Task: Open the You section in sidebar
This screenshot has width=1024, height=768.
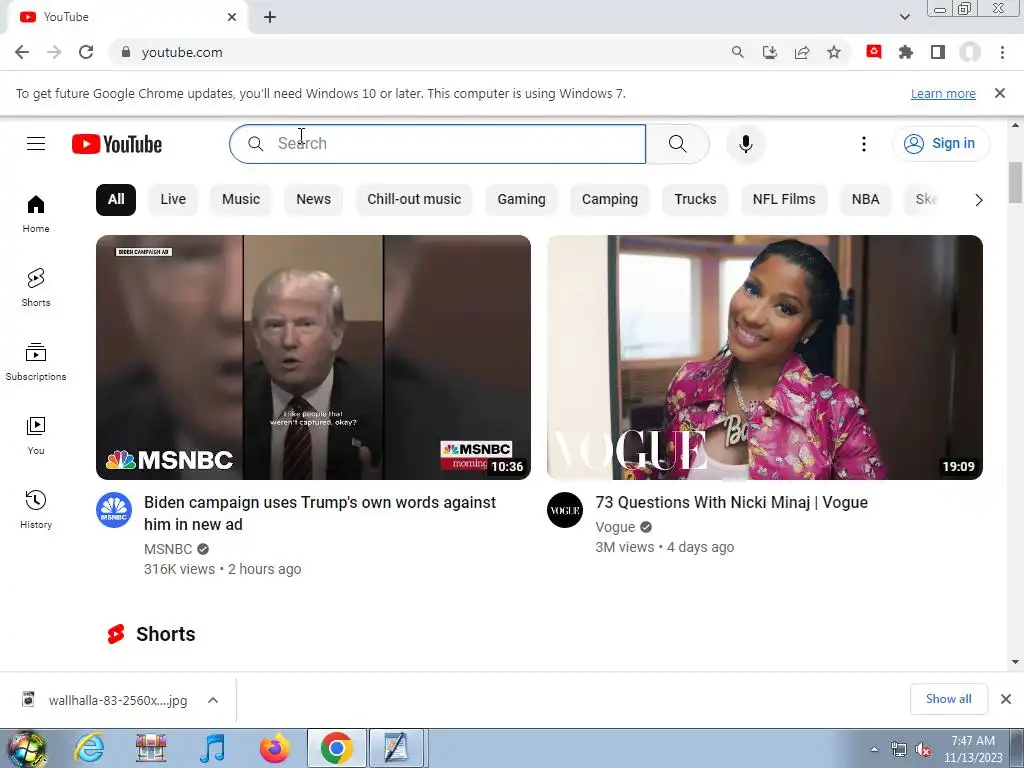Action: pos(36,436)
